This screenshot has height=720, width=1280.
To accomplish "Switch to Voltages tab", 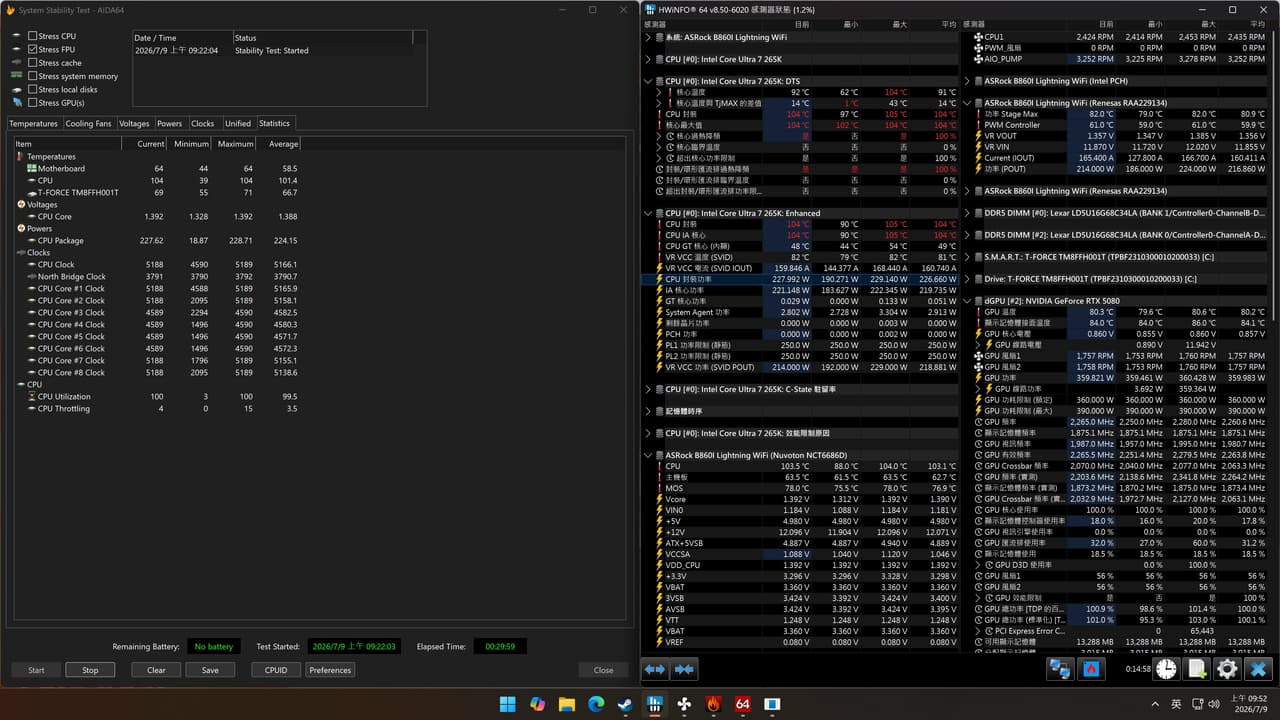I will click(134, 124).
